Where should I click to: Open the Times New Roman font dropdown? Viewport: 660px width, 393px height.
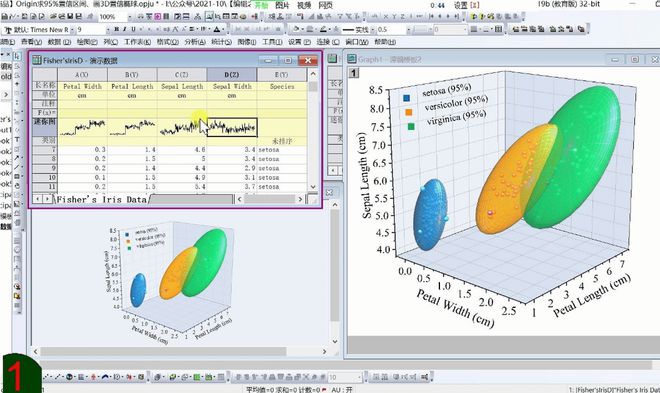point(72,29)
